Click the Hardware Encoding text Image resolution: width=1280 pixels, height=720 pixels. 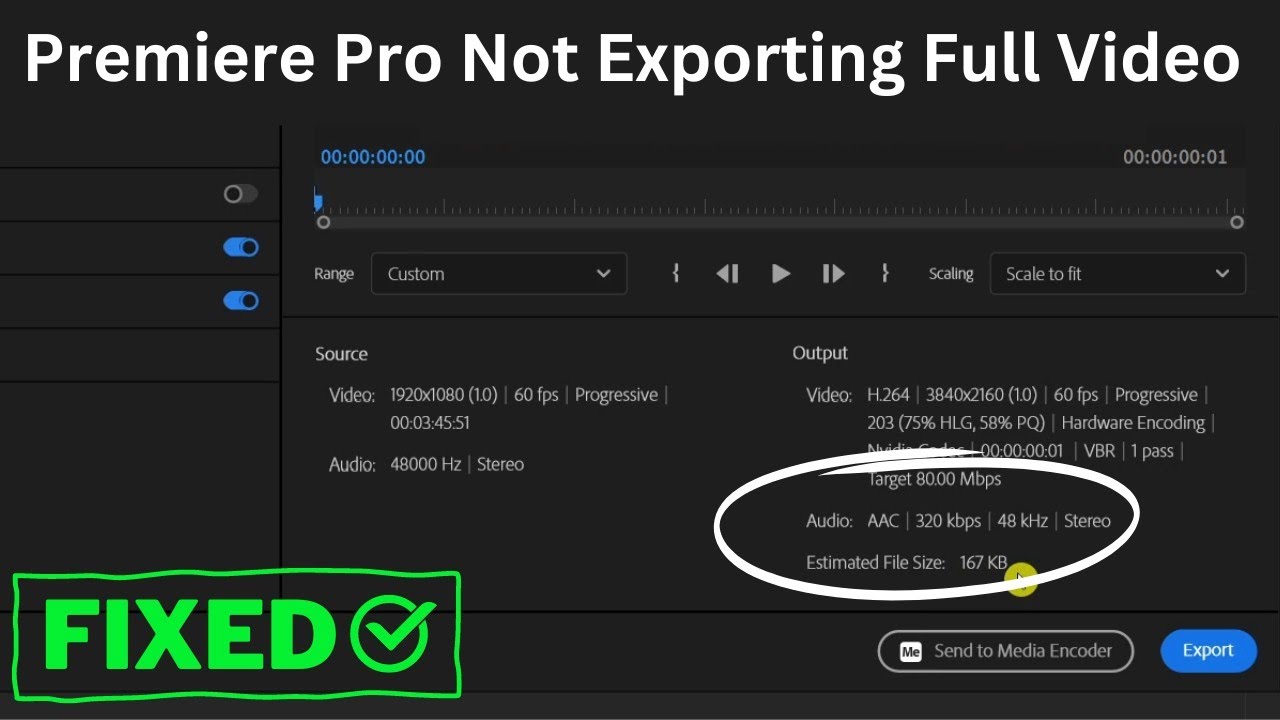(x=1133, y=423)
